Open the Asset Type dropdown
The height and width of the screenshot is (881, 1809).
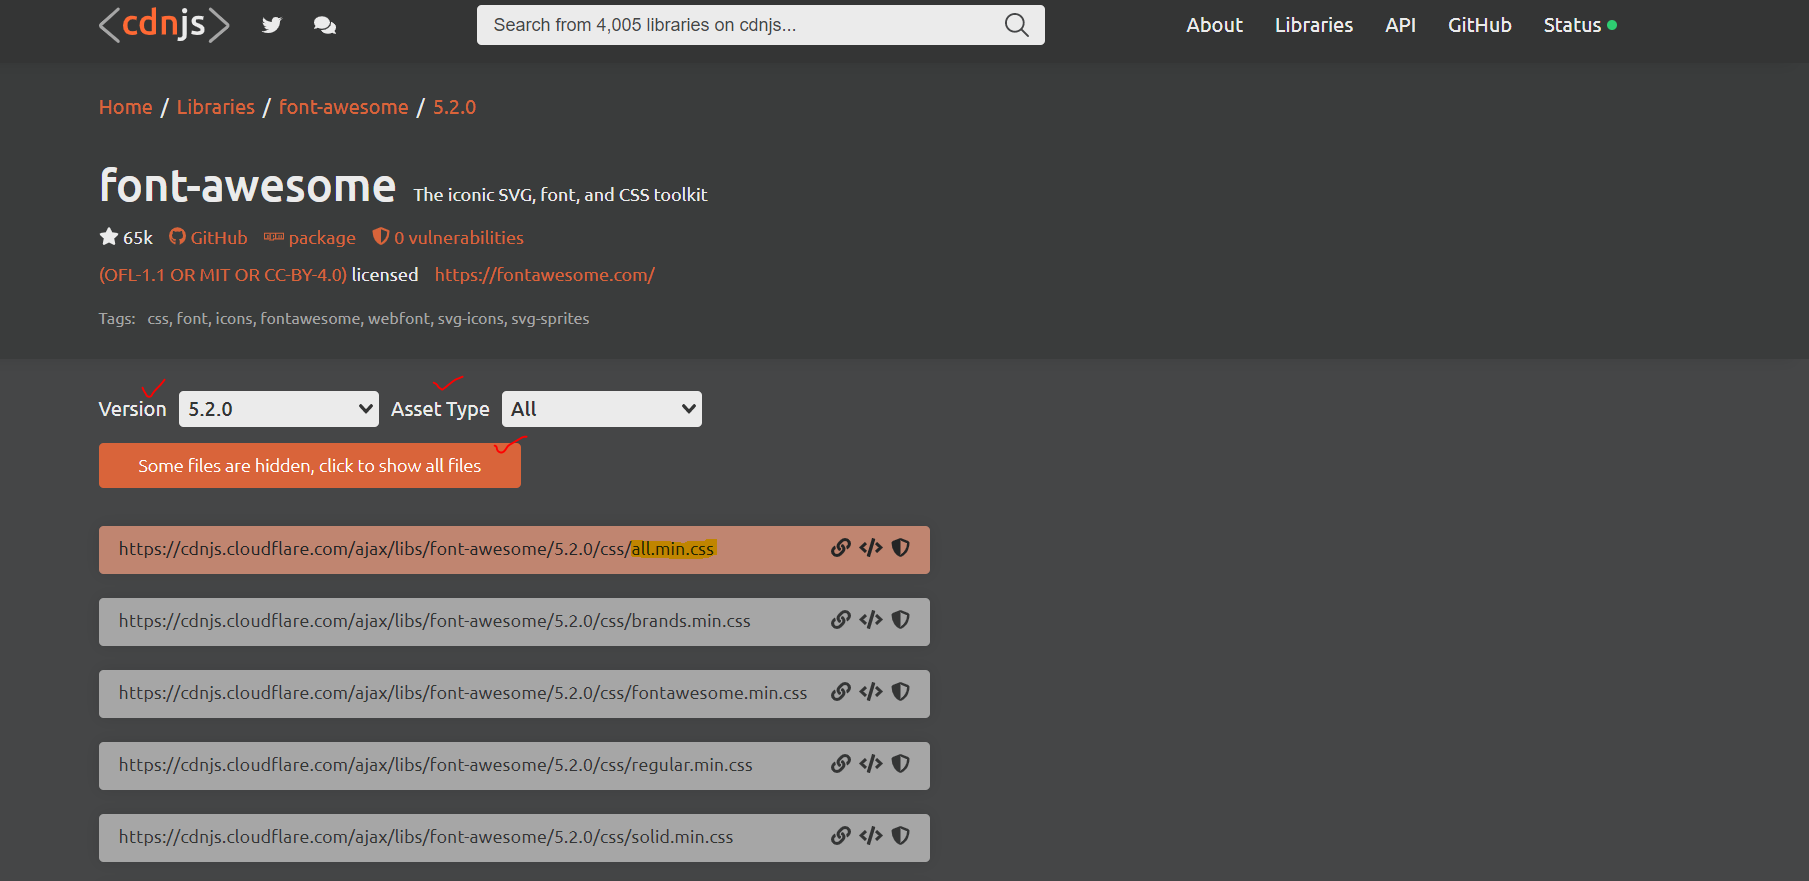(x=602, y=409)
